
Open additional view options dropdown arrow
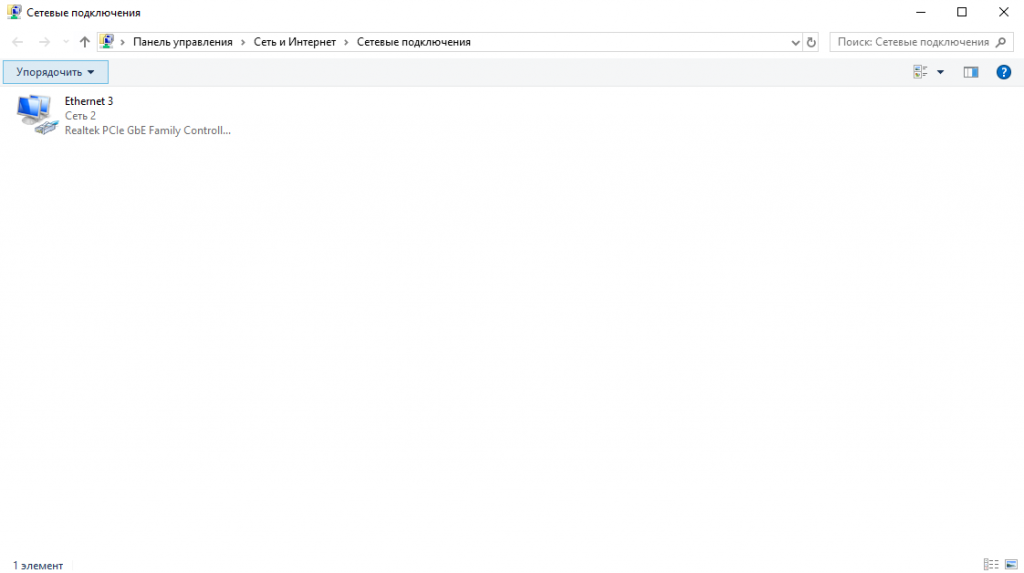tap(940, 72)
